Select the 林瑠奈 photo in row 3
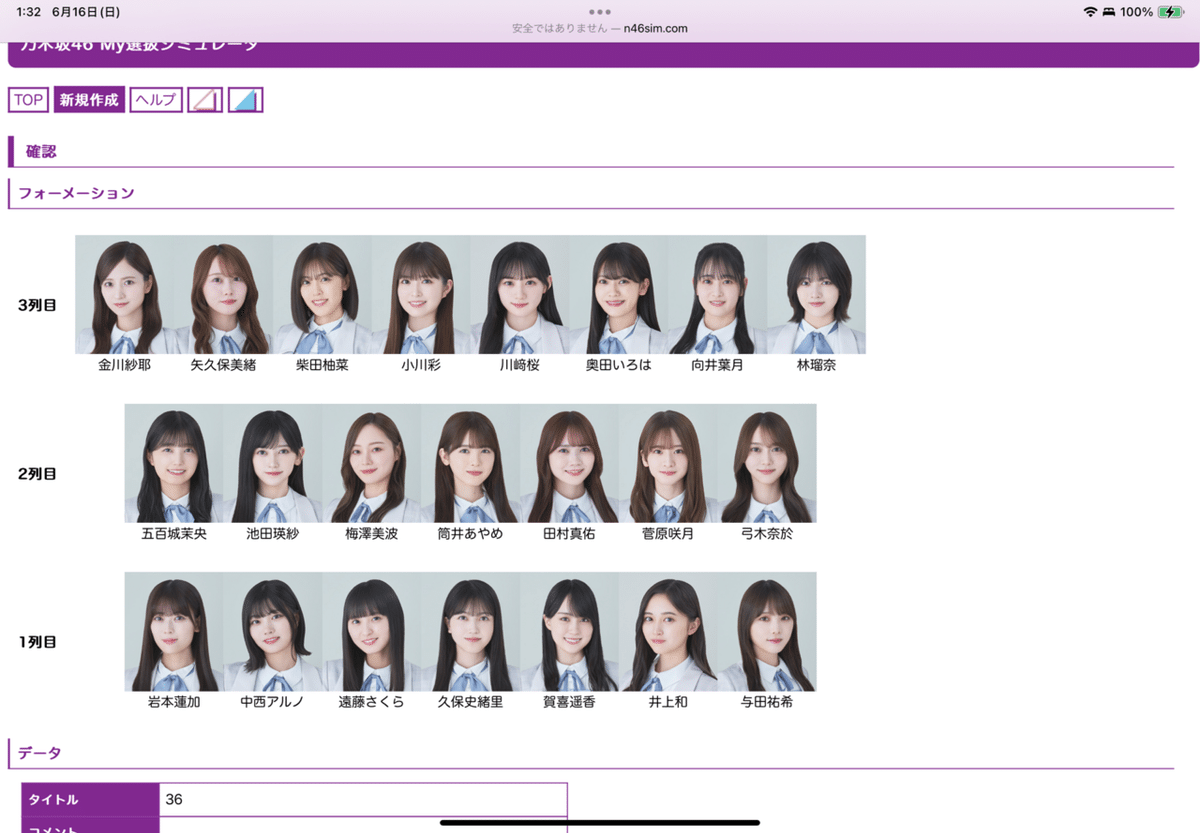Viewport: 1200px width, 833px height. tap(817, 294)
